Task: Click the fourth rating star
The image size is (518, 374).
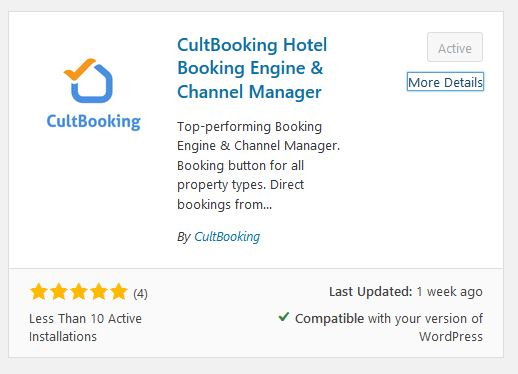Action: point(99,292)
